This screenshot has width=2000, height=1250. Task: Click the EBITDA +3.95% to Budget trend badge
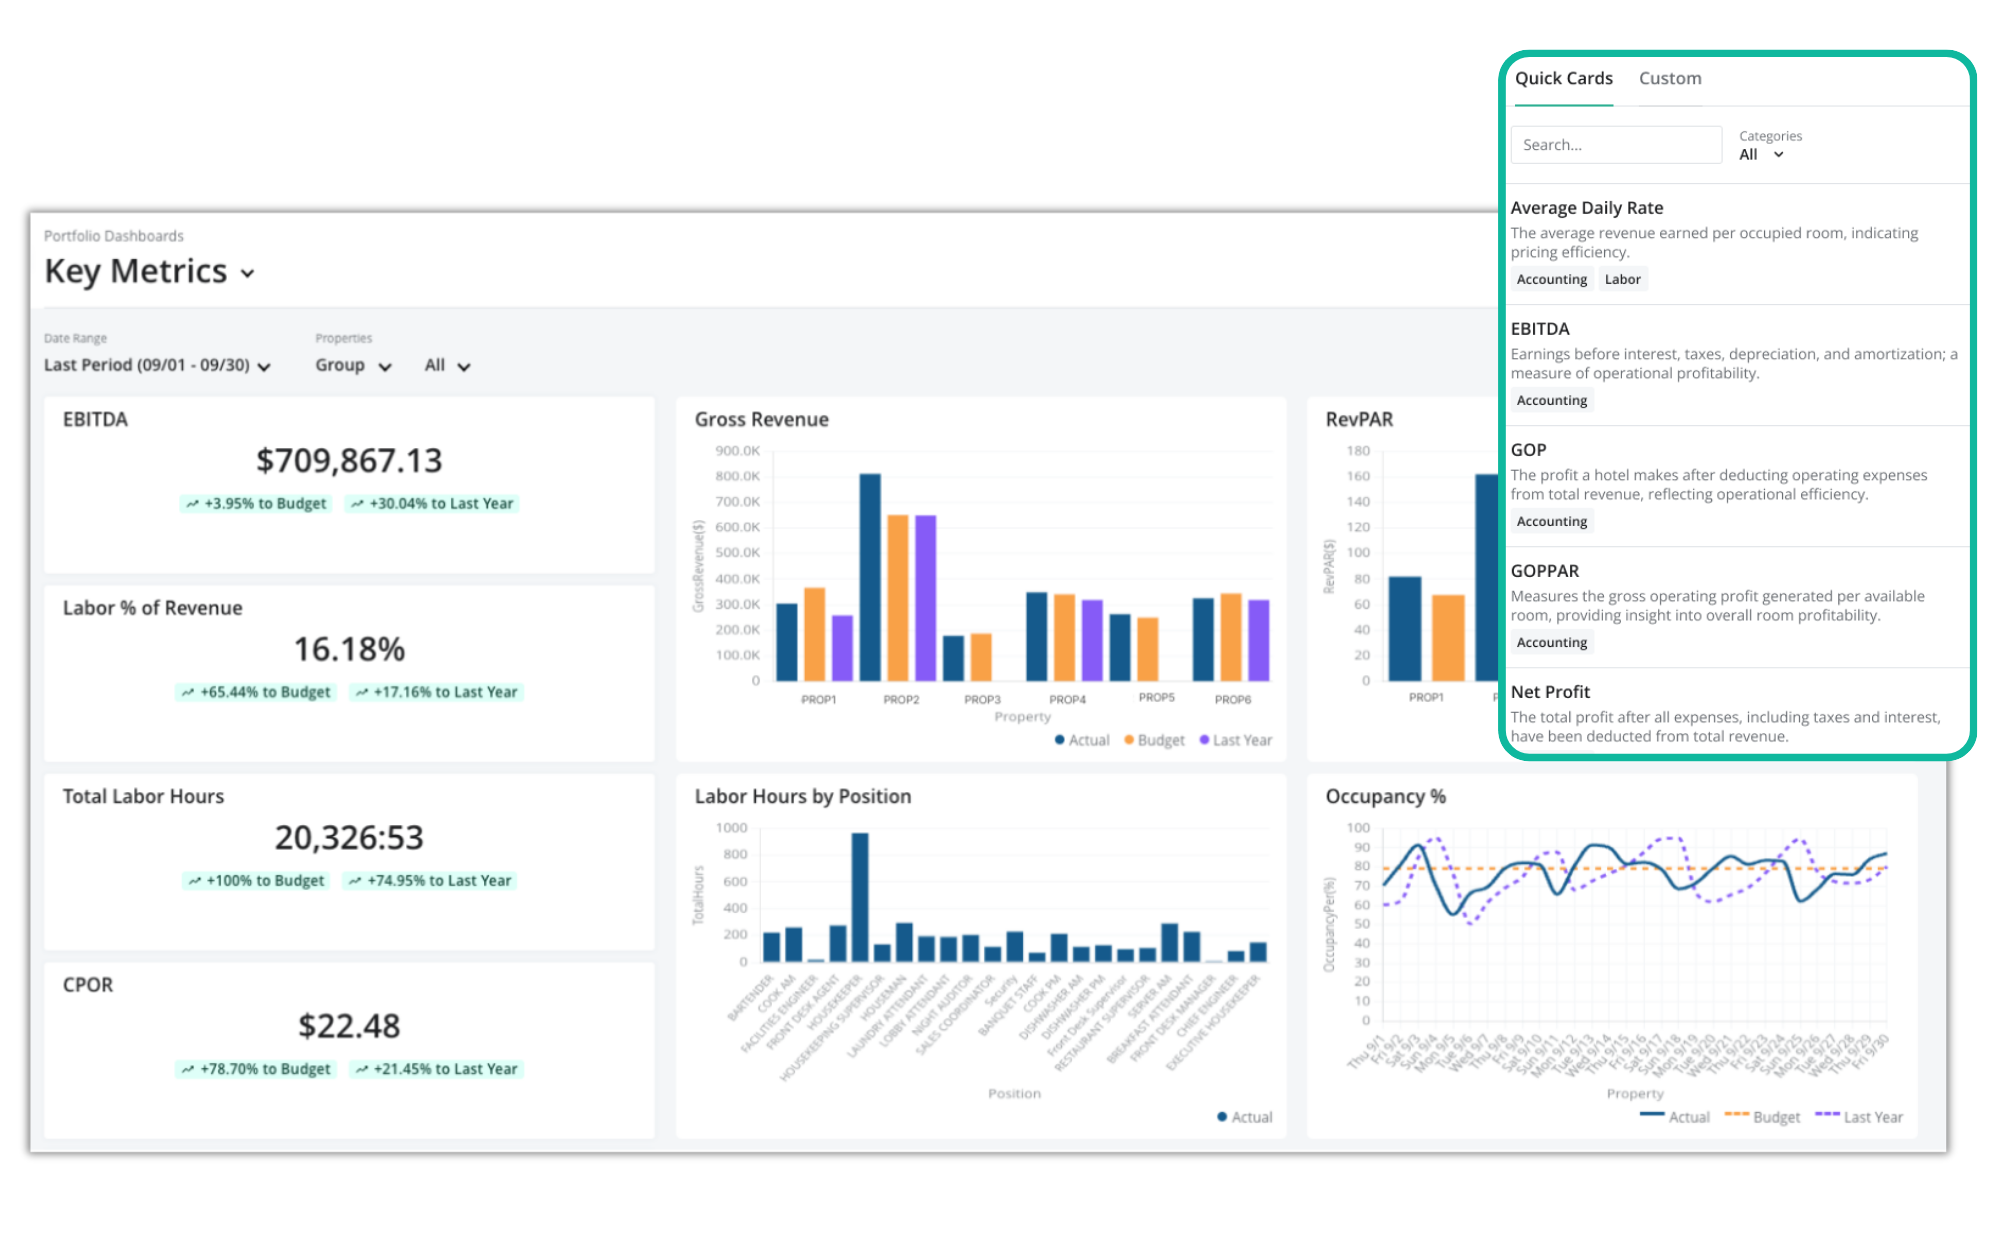[256, 504]
